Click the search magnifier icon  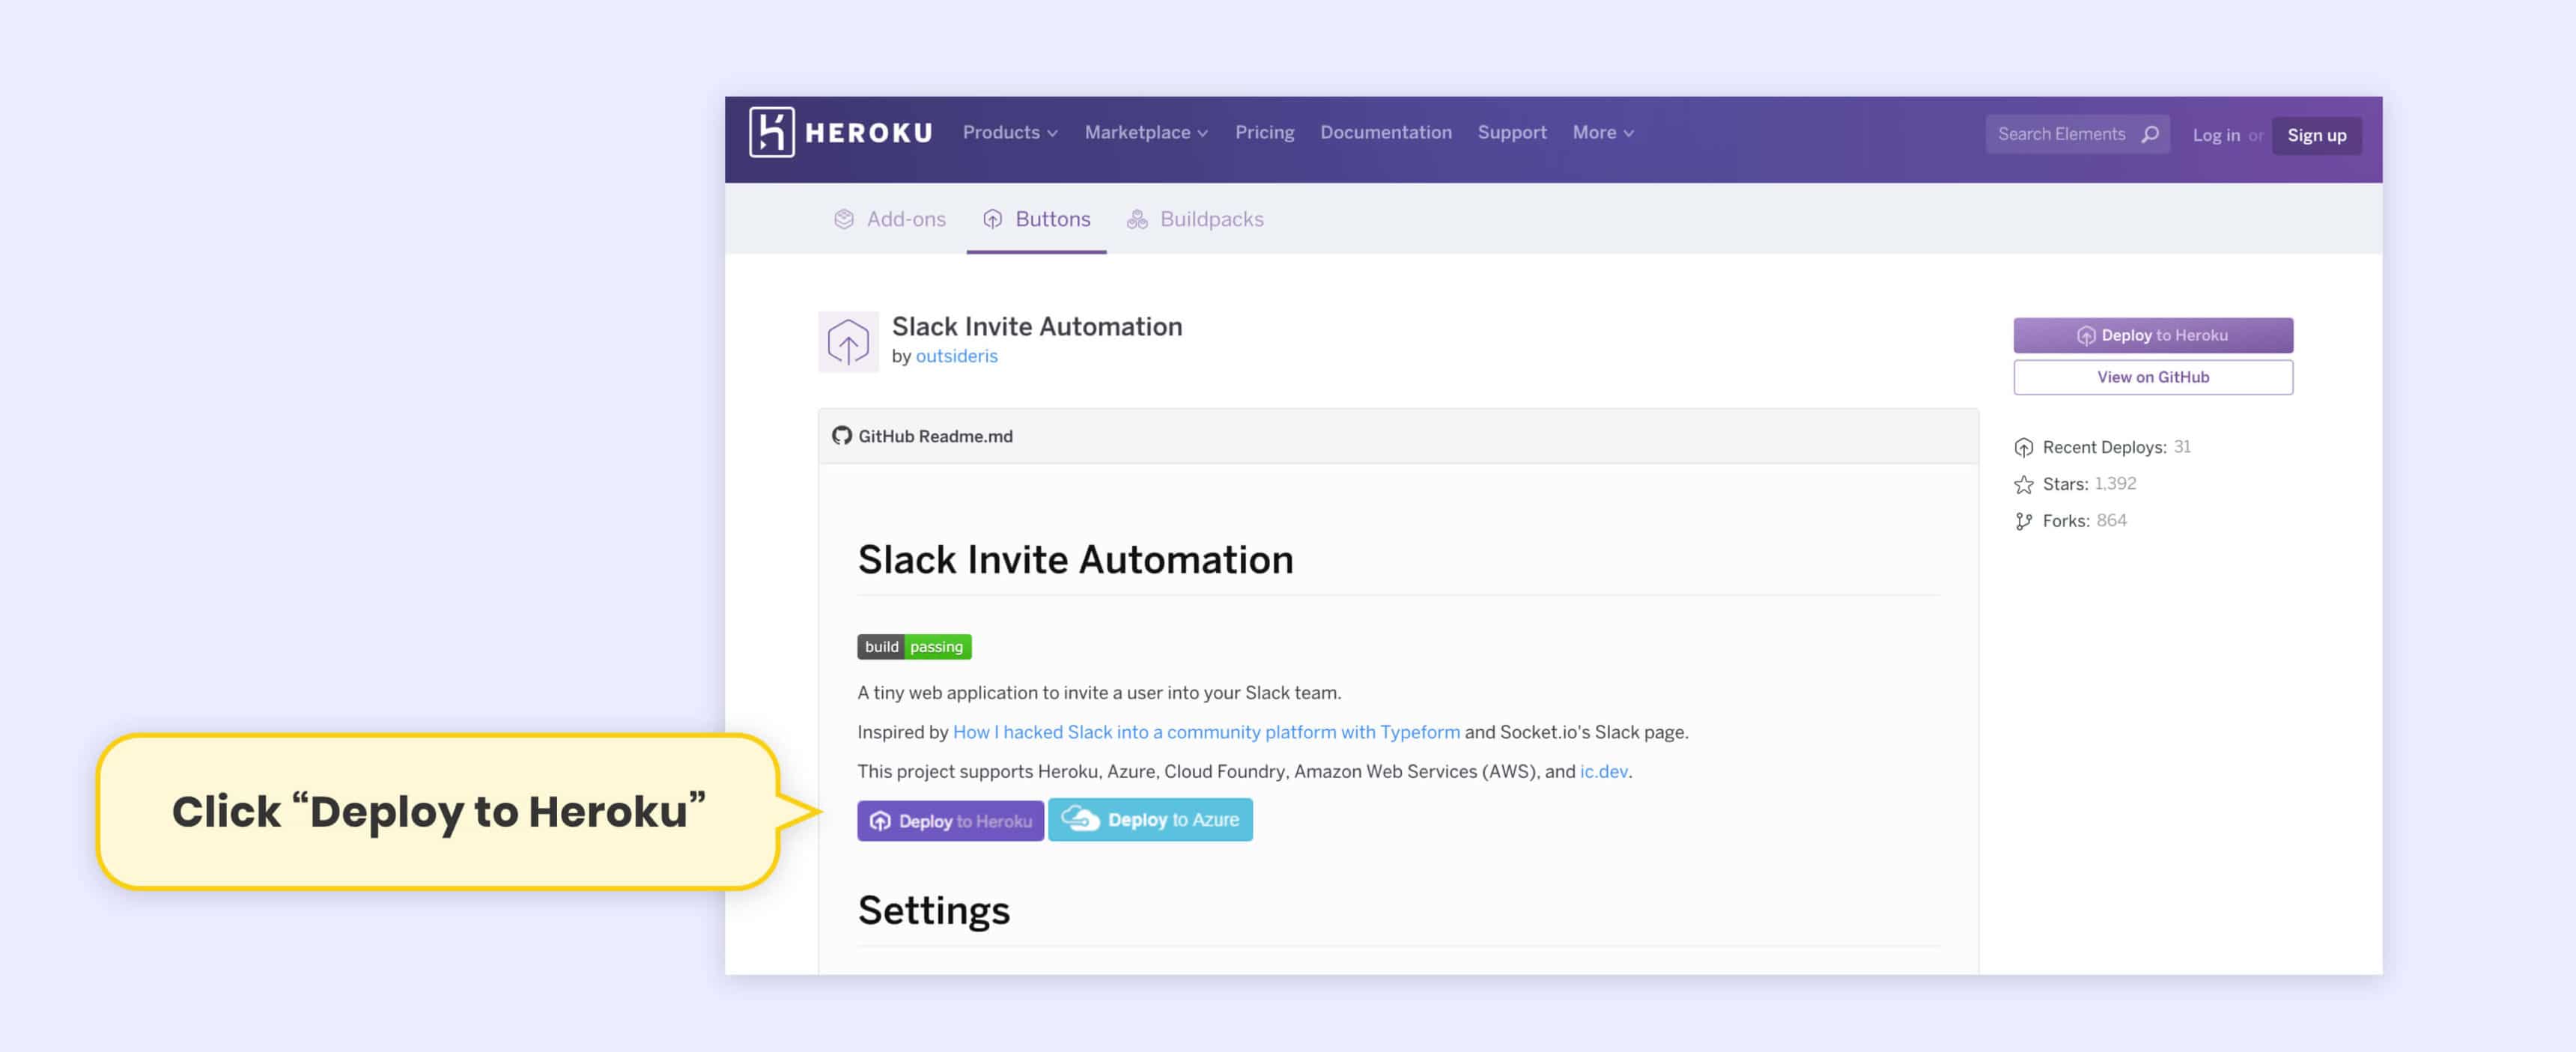coord(2150,134)
